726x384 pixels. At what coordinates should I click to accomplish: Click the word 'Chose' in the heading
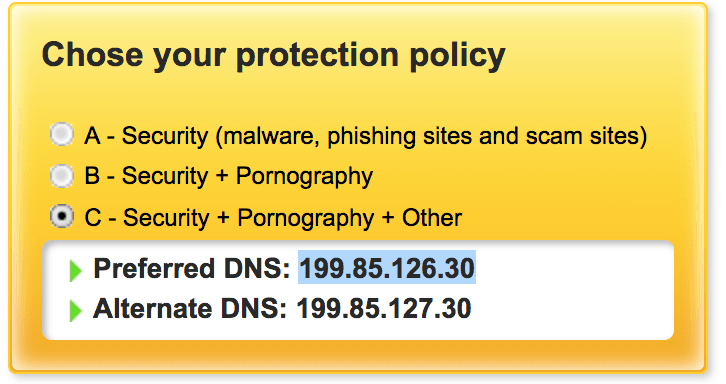point(93,55)
